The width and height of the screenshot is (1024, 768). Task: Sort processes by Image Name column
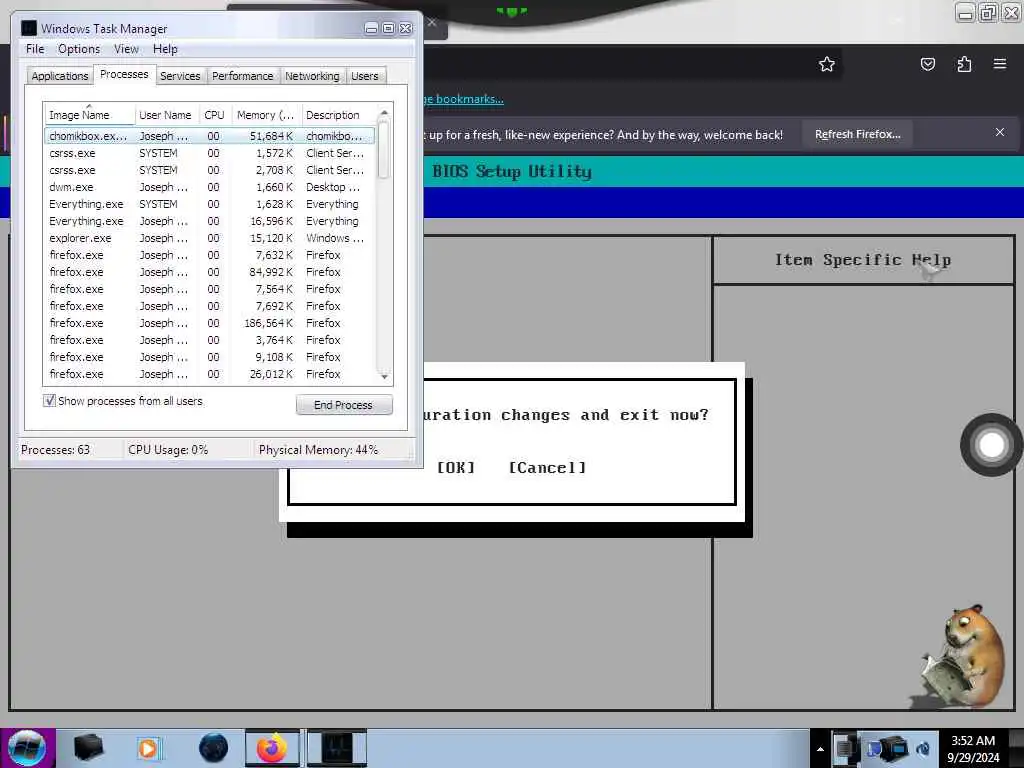pos(89,115)
